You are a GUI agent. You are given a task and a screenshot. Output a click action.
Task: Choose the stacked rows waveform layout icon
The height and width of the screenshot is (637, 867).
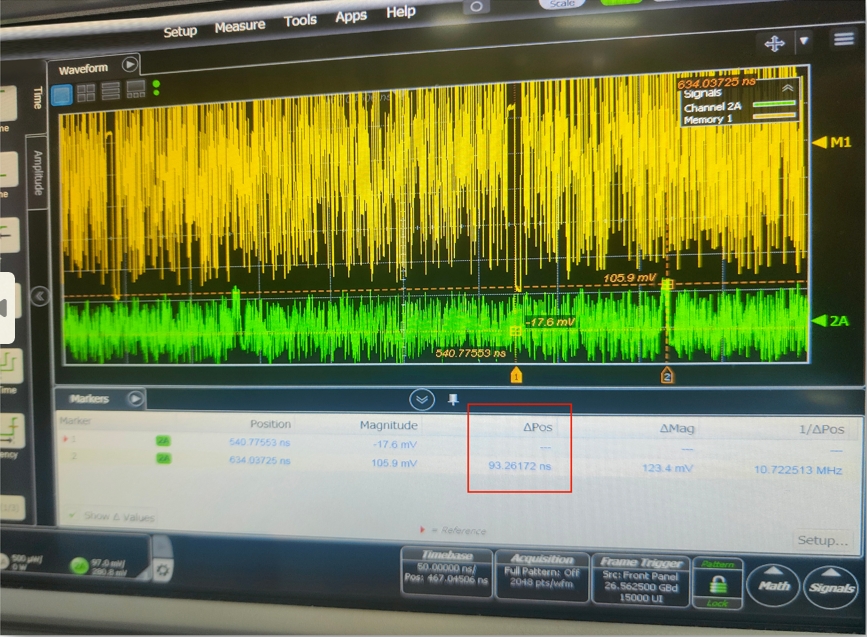click(x=110, y=91)
